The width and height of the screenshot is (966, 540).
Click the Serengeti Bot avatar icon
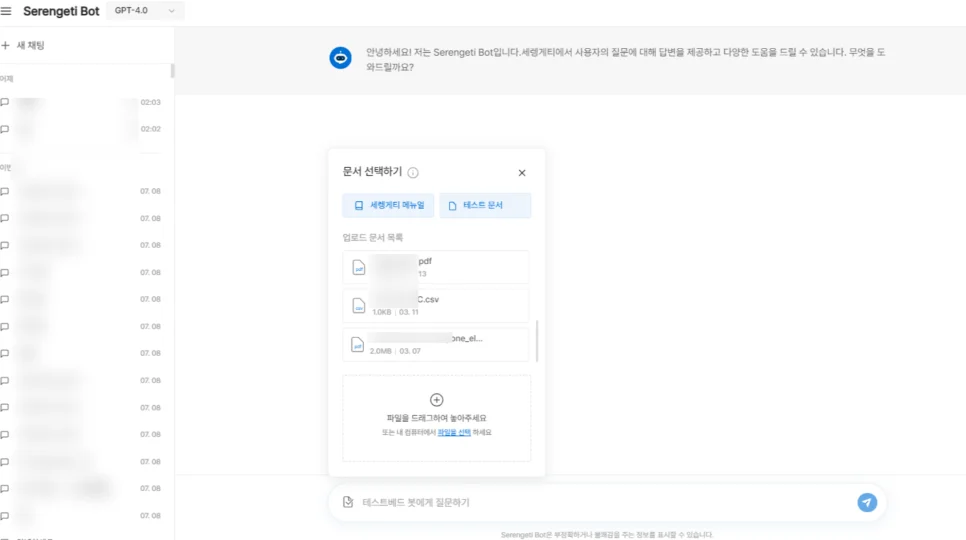pyautogui.click(x=340, y=58)
